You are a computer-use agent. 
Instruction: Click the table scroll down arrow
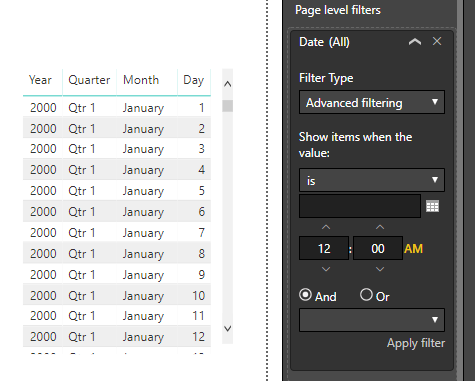pyautogui.click(x=228, y=329)
